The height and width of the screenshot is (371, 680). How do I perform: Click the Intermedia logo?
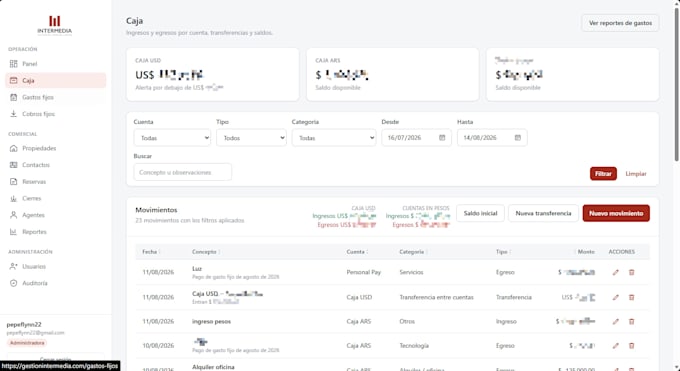coord(55,26)
